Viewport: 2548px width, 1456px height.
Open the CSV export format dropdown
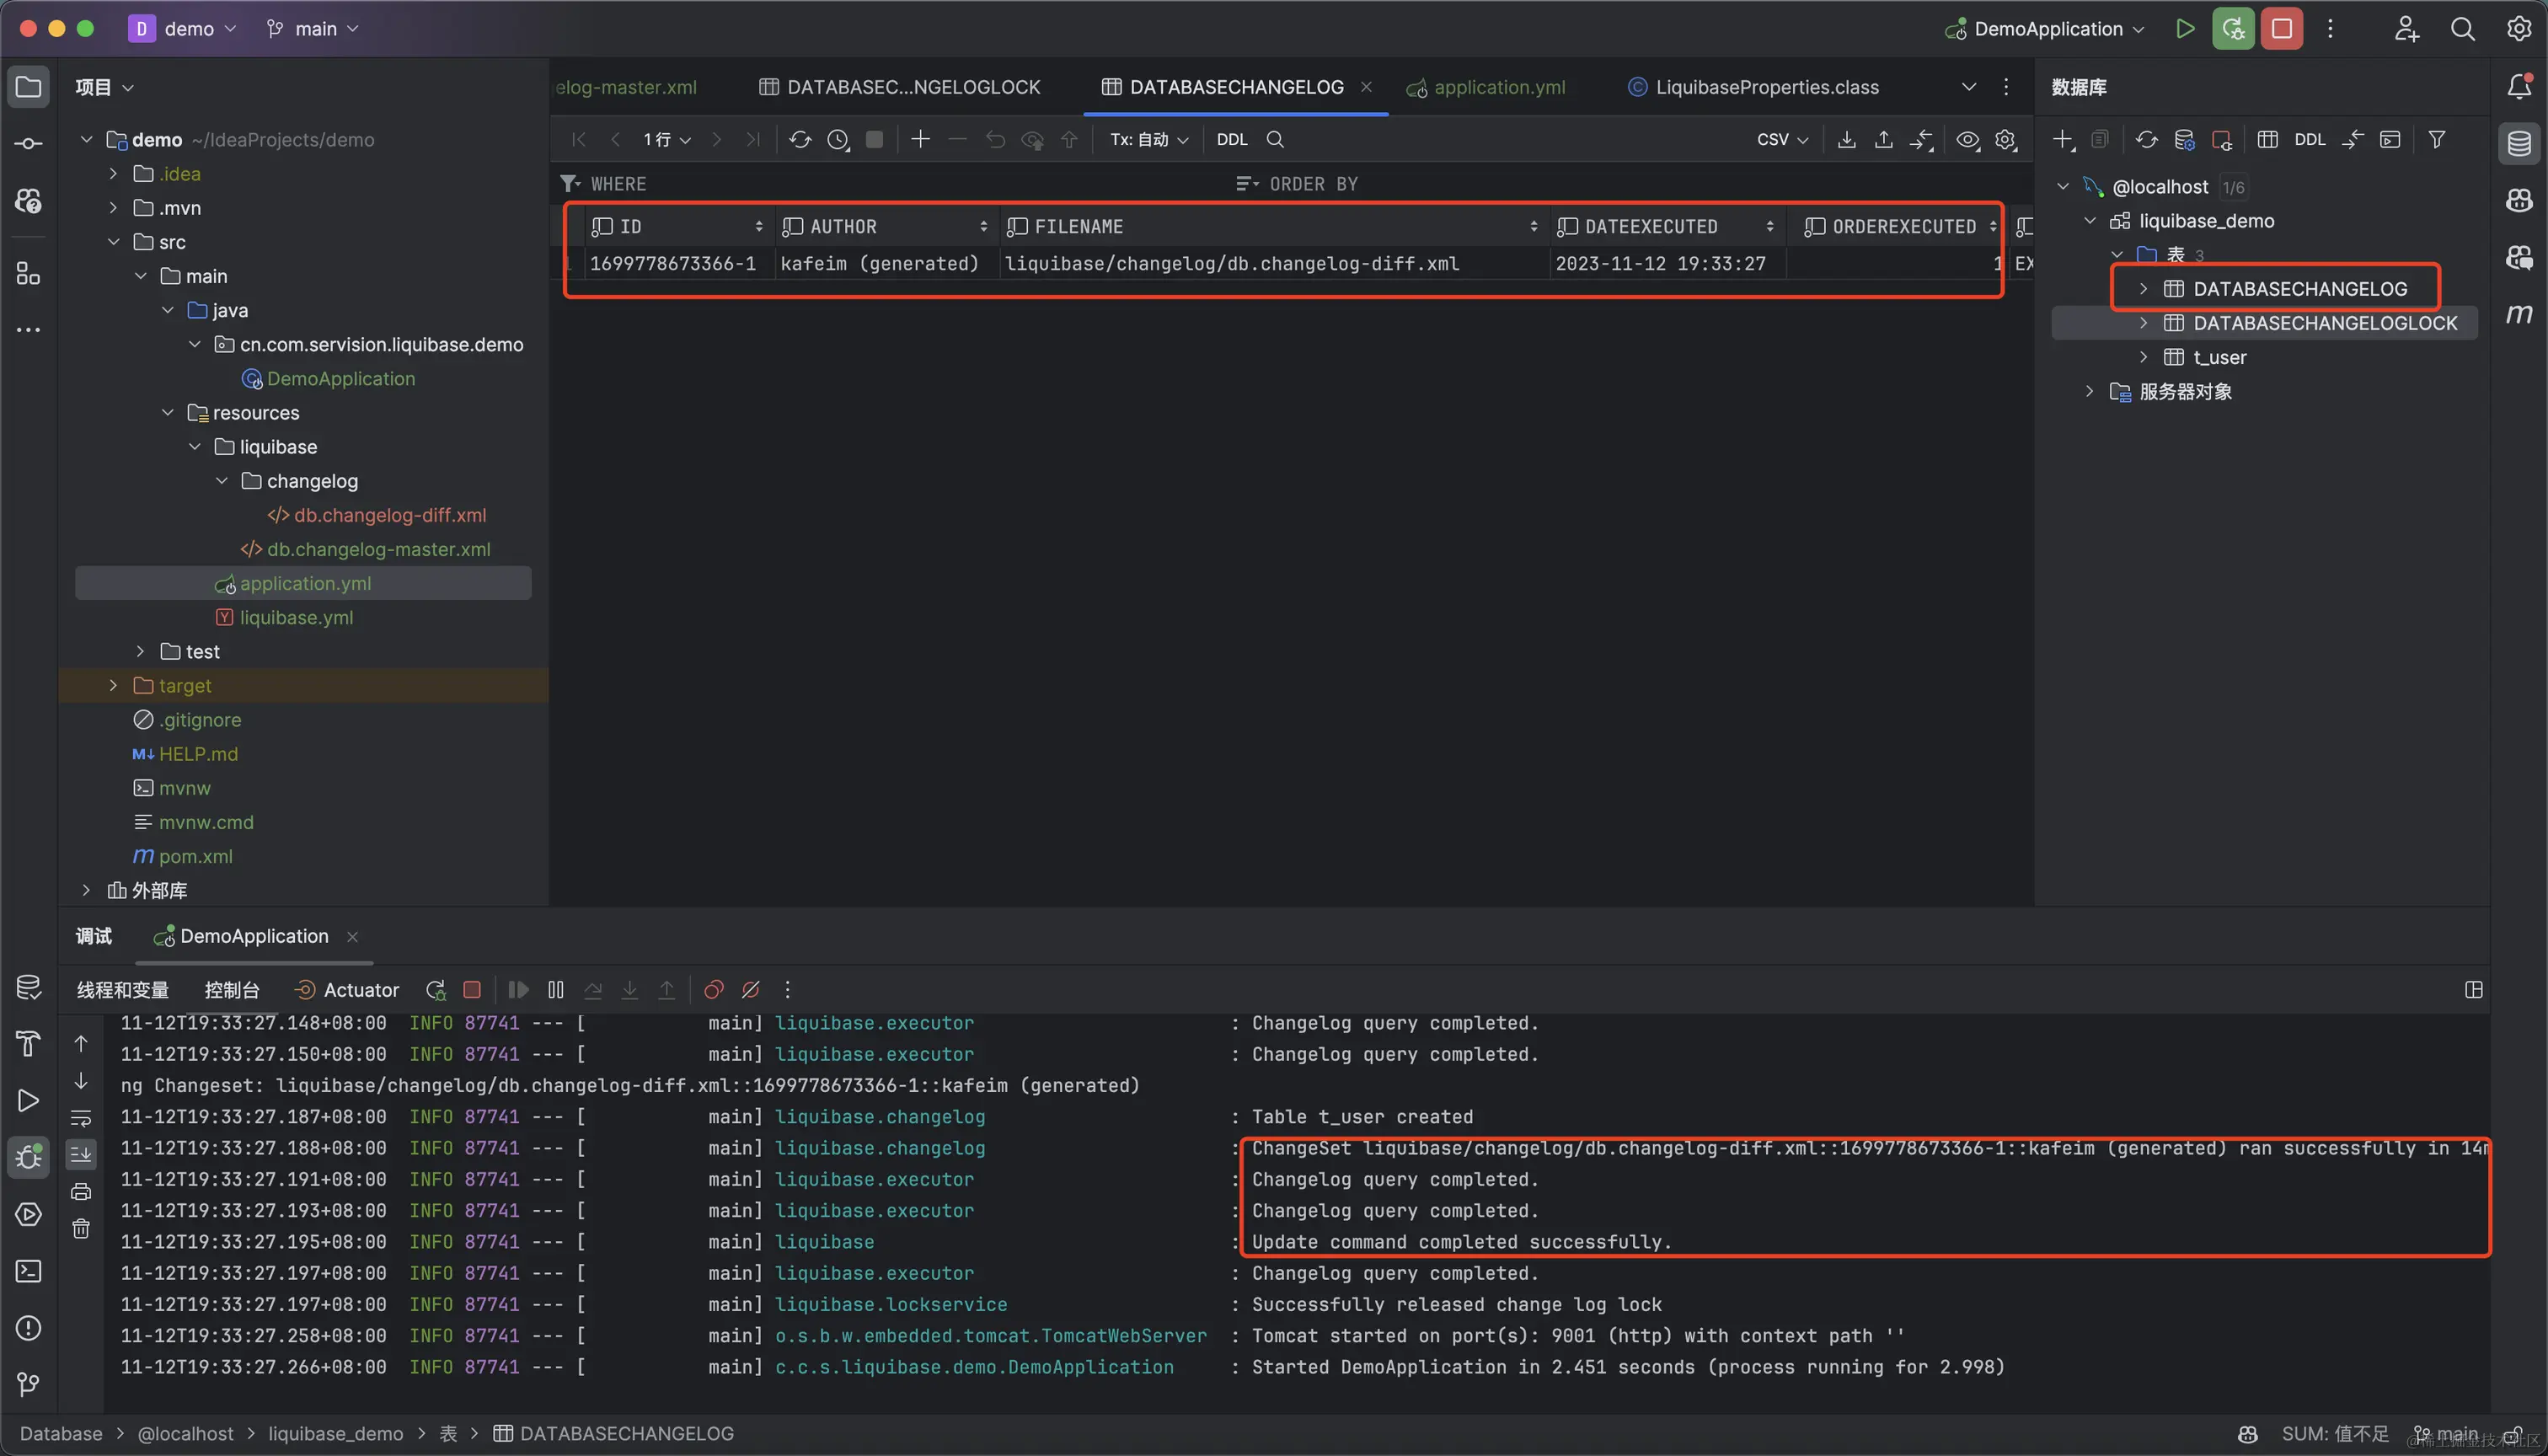[x=1782, y=140]
